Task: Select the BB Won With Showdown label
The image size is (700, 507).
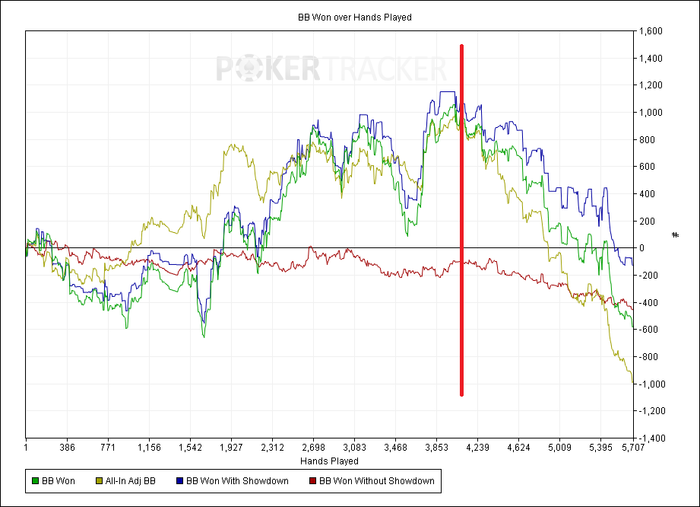Action: point(238,481)
